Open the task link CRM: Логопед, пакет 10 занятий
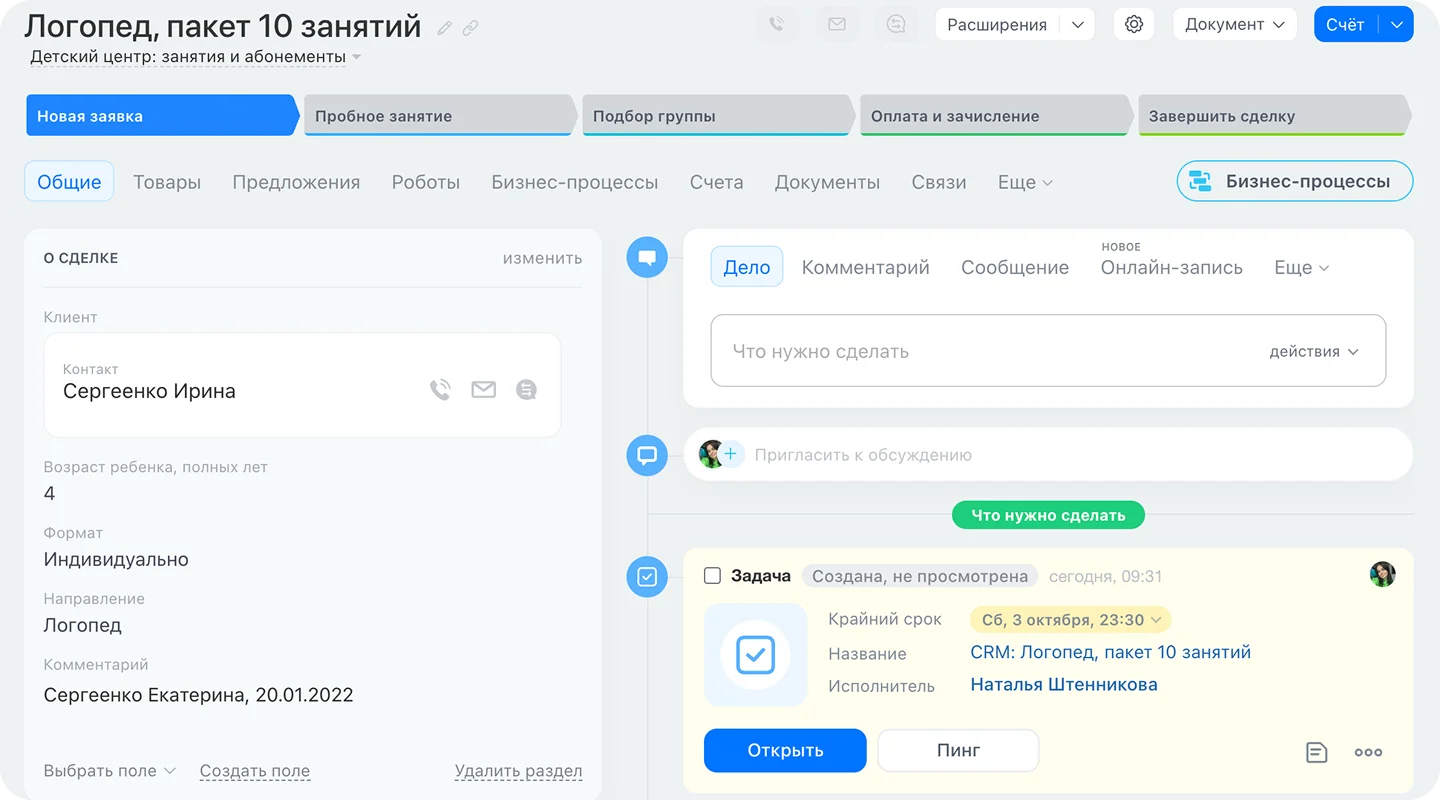1440x800 pixels. pyautogui.click(x=1111, y=652)
